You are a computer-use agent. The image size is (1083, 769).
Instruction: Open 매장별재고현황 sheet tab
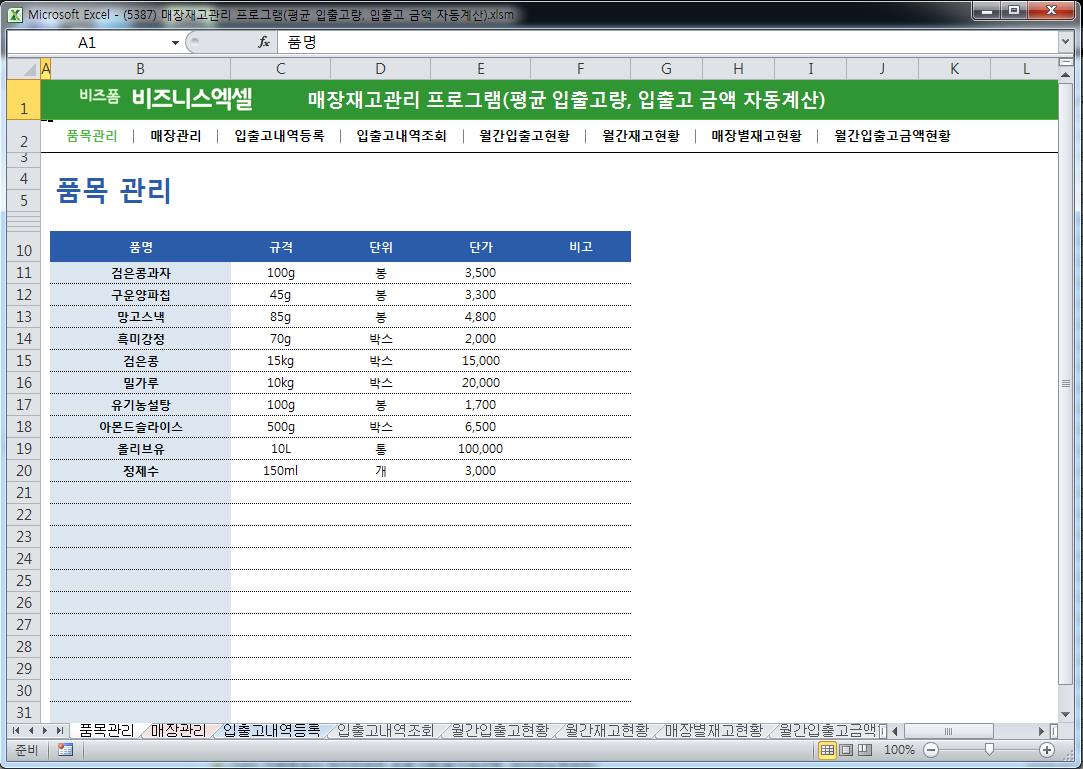(x=713, y=730)
